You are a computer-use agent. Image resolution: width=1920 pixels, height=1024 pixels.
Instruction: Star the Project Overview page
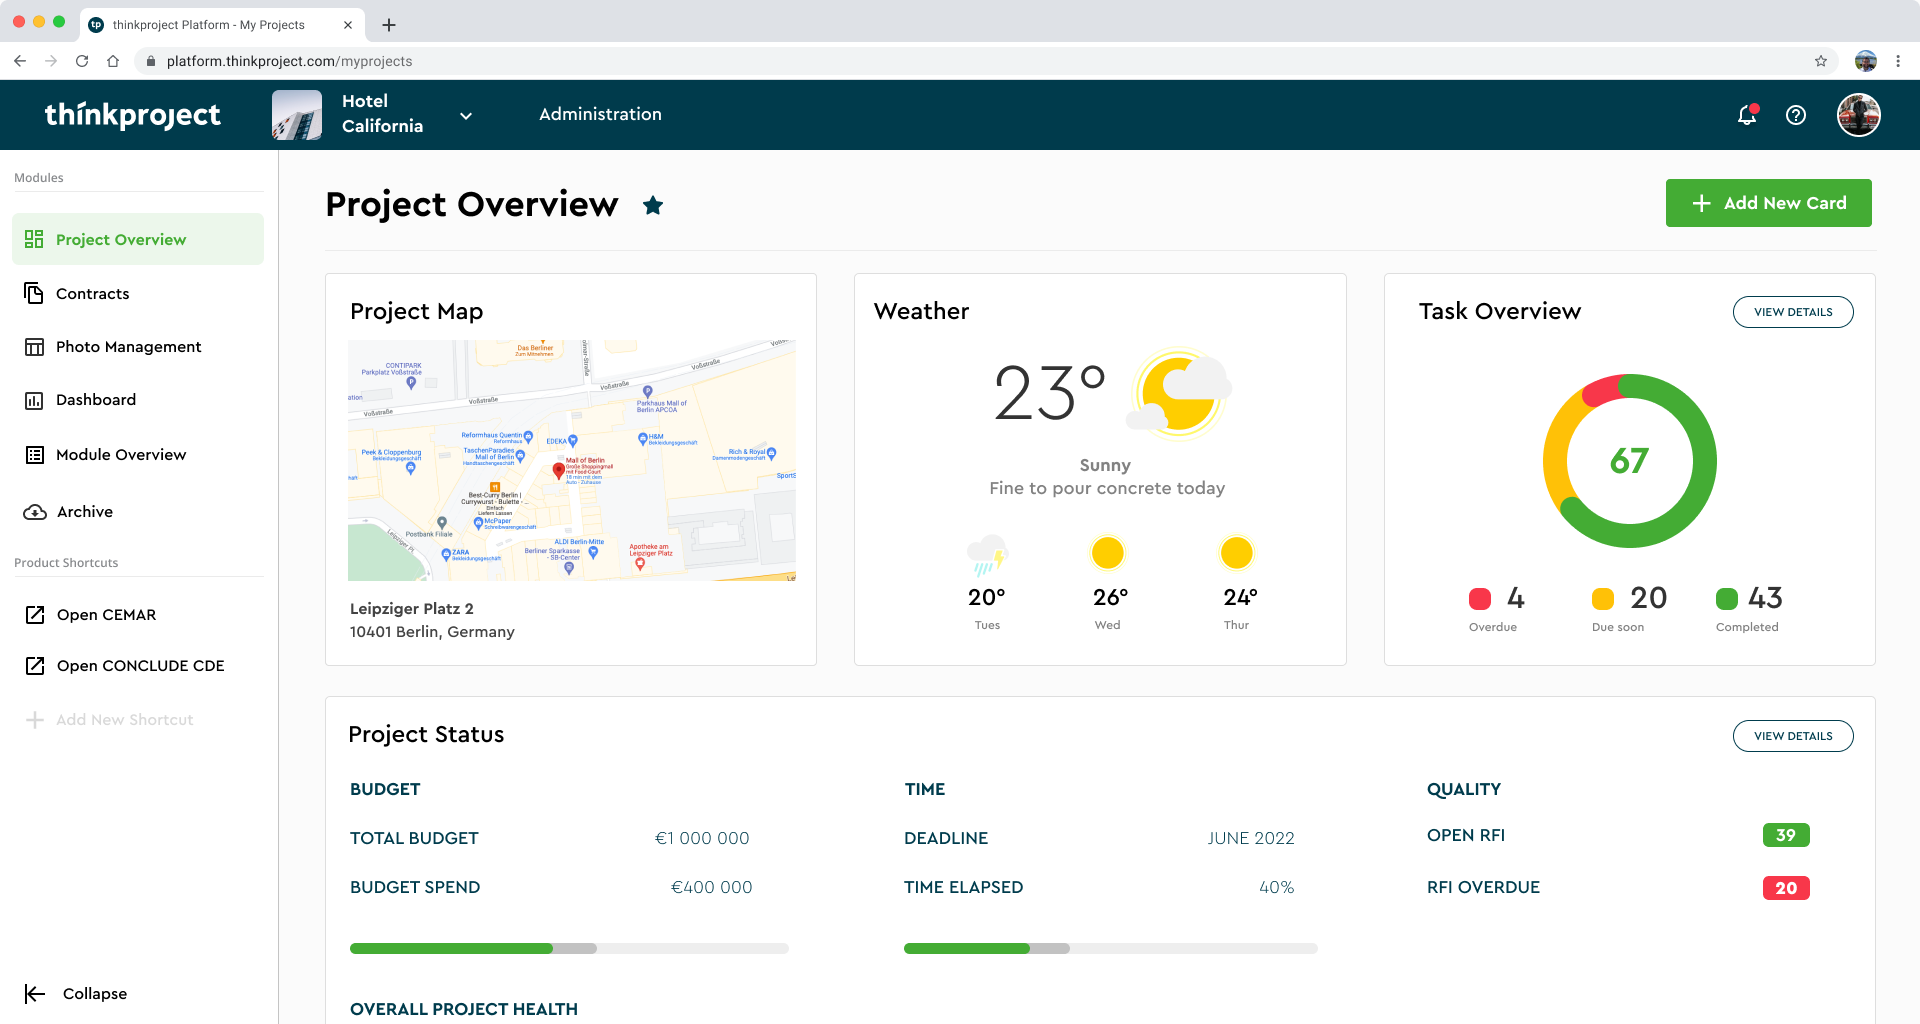click(x=653, y=205)
